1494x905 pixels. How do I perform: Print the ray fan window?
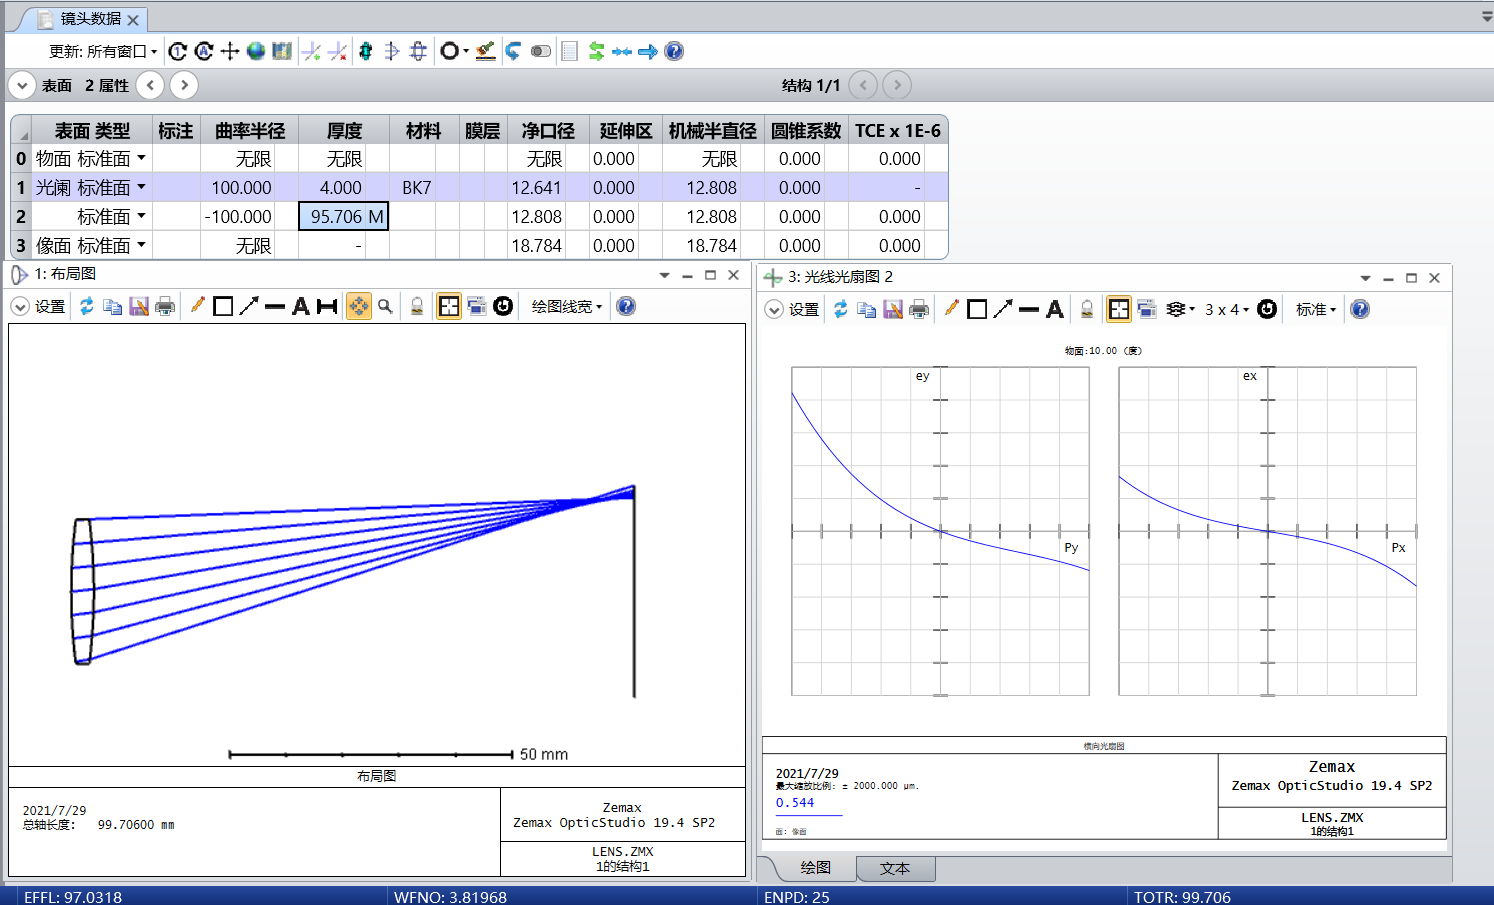click(919, 309)
